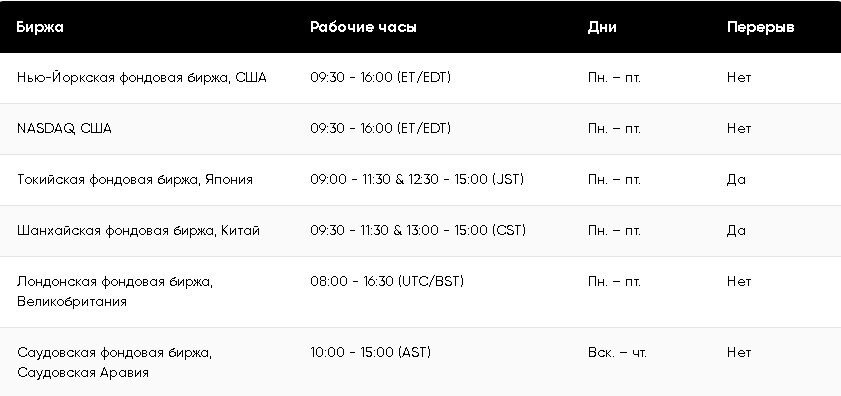Screen dimensions: 841x396
Task: Click the Tokyo hours with JST
Action: tap(417, 180)
